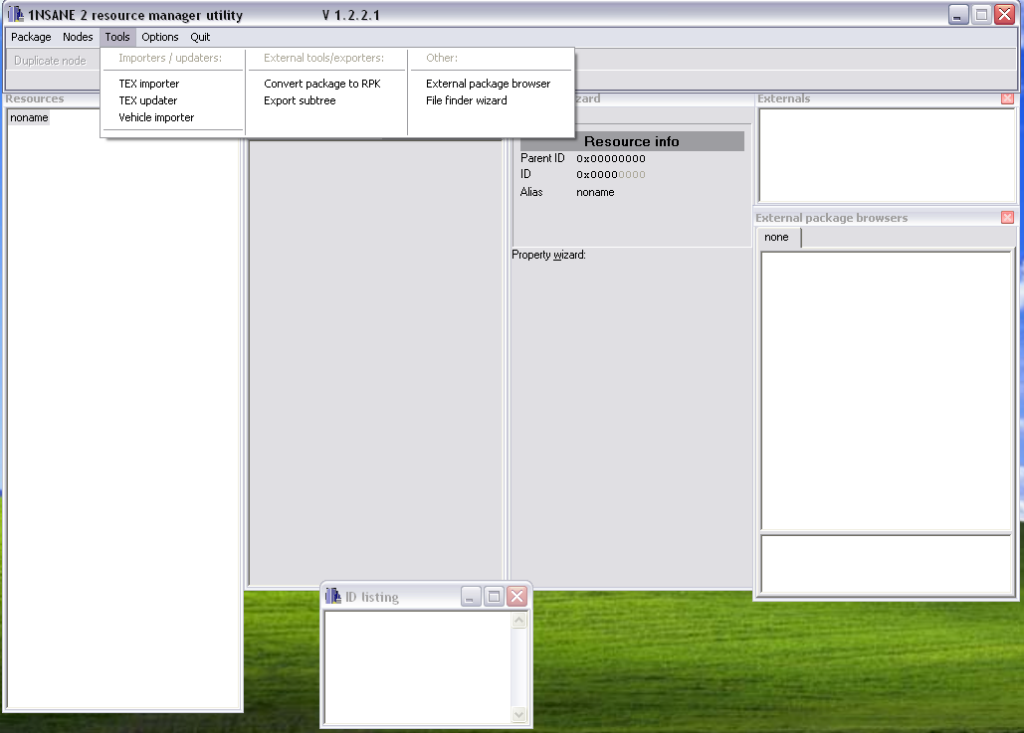
Task: Close the resource manager main window
Action: click(1004, 14)
